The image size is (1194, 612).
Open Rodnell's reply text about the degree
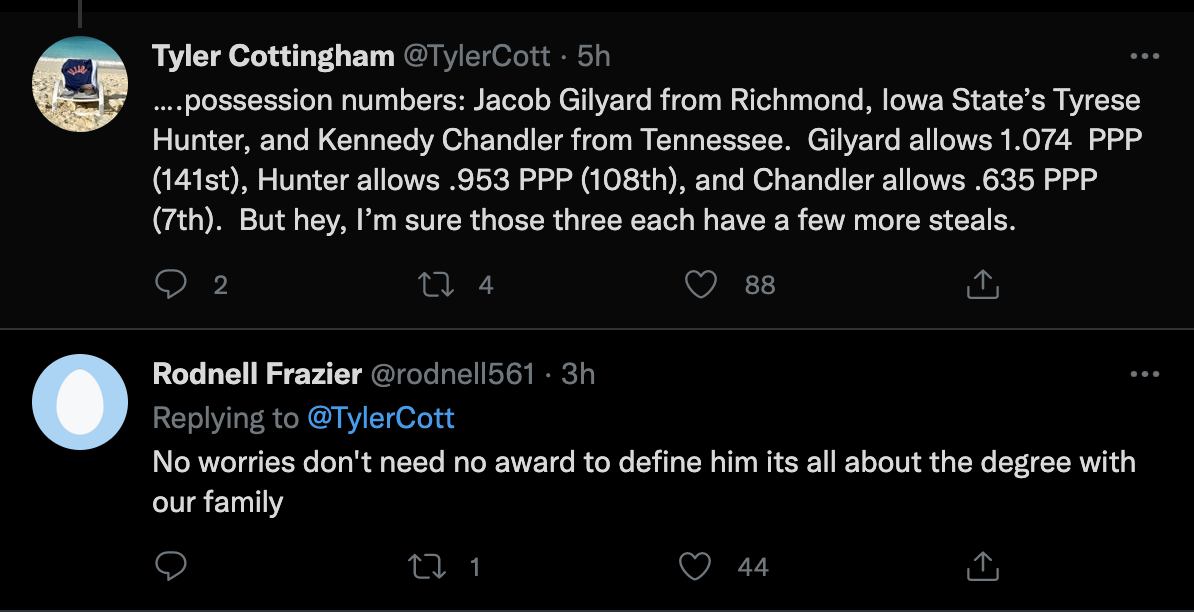(x=644, y=481)
